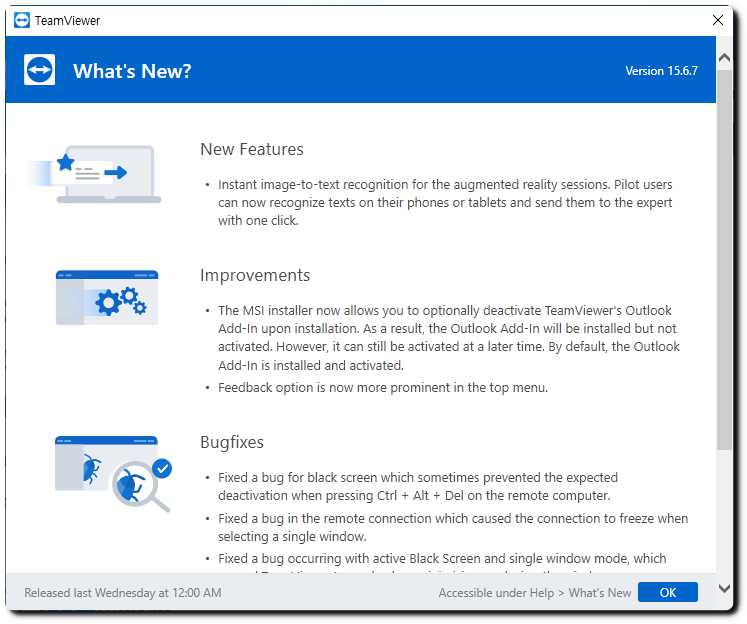Click the scrollbar down arrow

click(x=724, y=588)
